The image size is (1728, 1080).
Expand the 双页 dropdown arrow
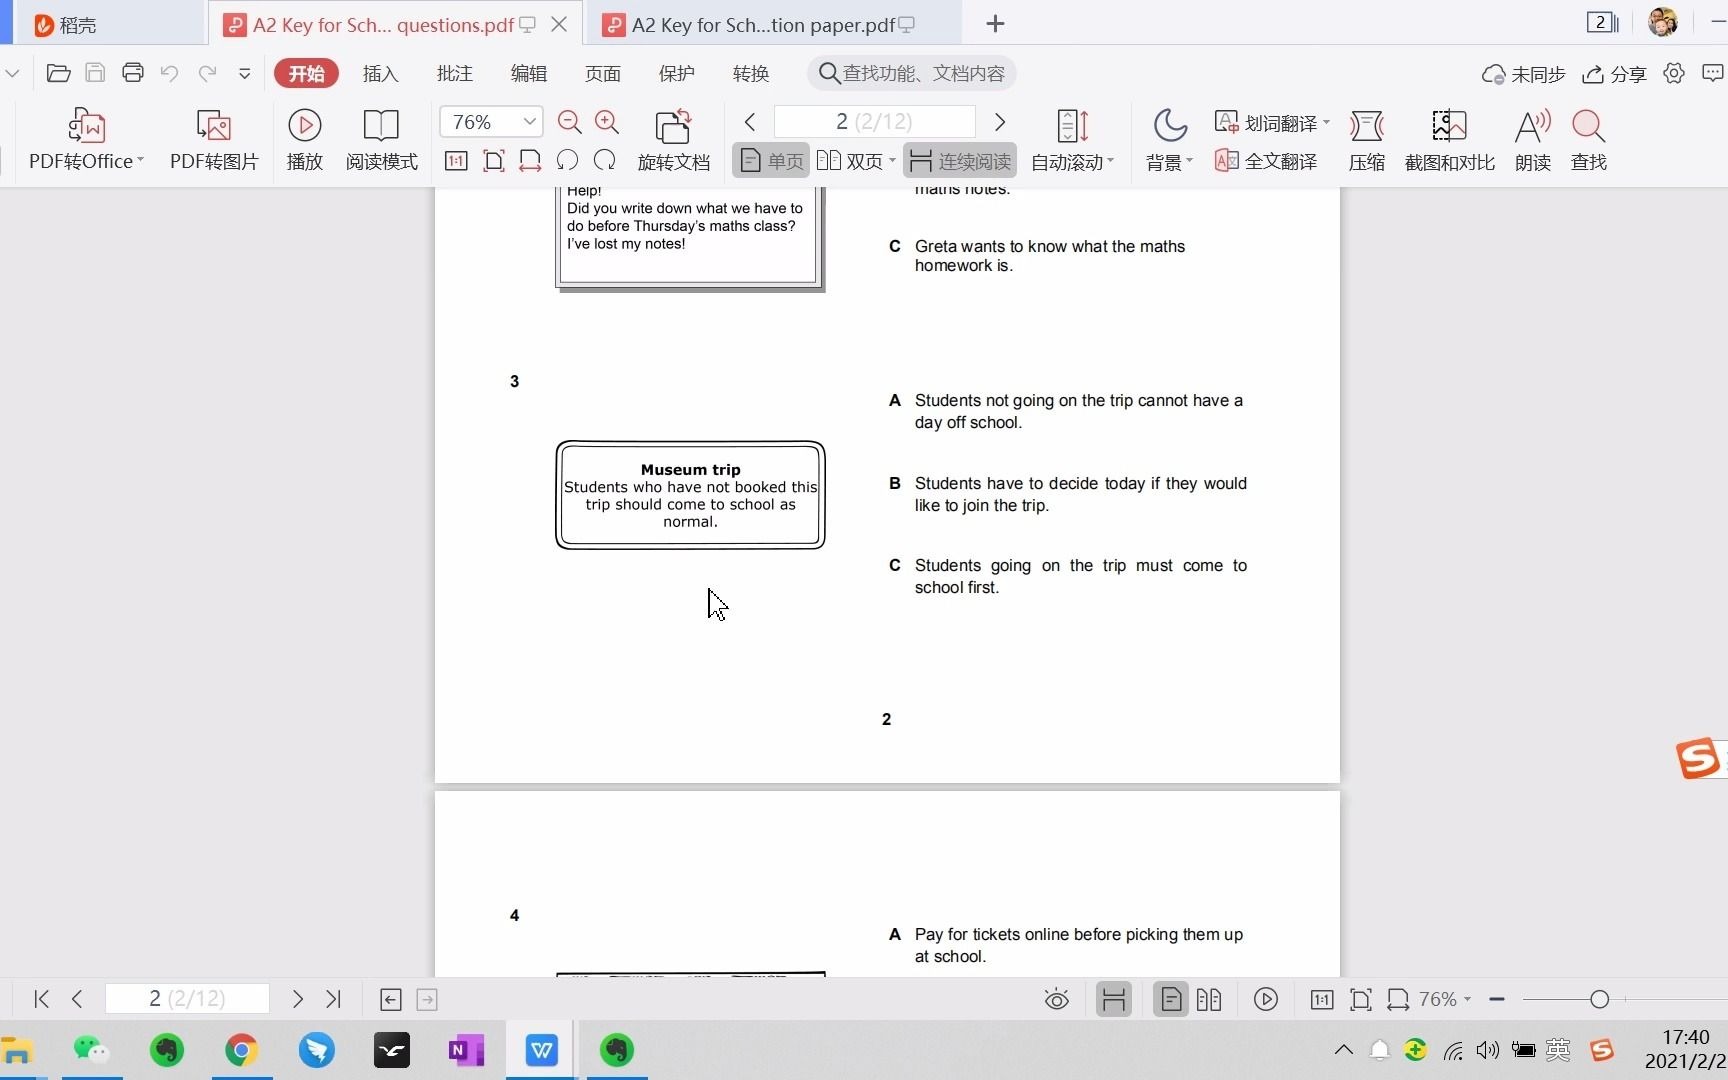892,161
